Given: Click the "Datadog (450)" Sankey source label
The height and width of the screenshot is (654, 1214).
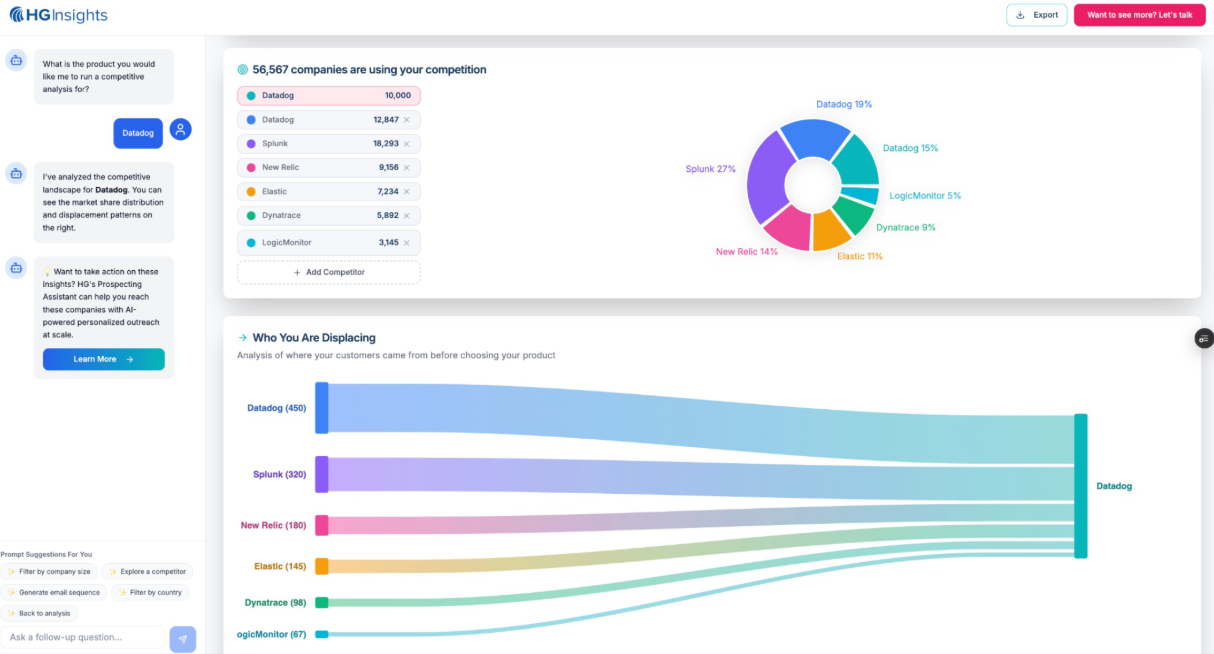Looking at the screenshot, I should (x=277, y=408).
